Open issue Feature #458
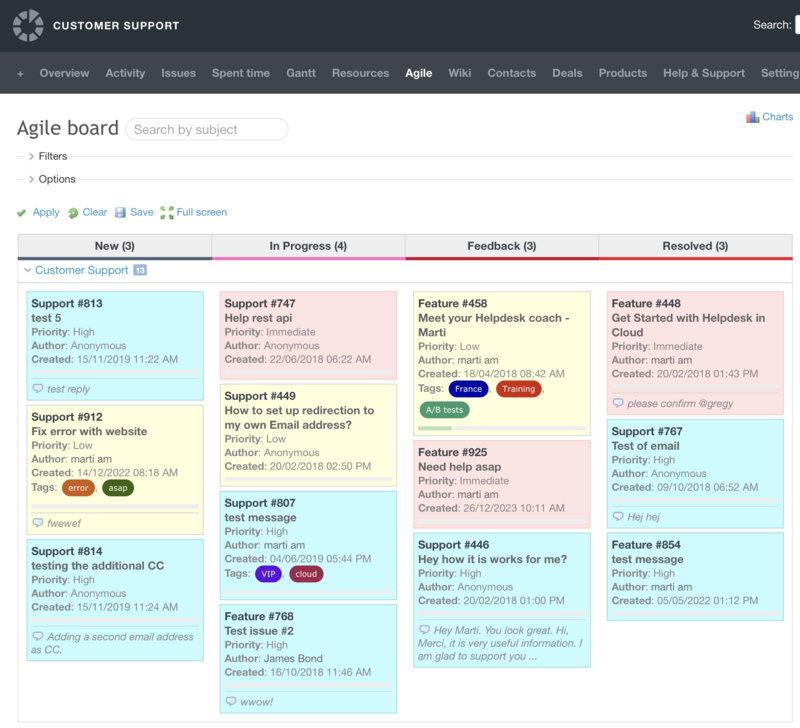 452,305
